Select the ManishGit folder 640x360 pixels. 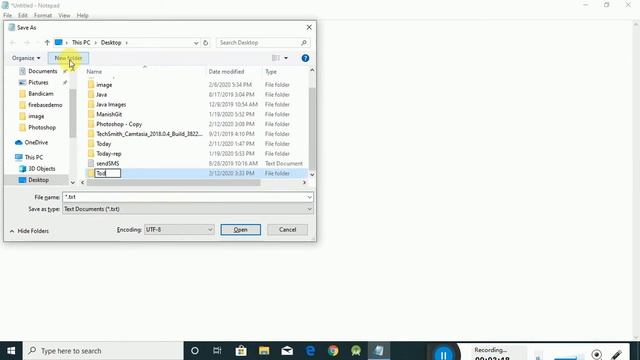point(109,114)
